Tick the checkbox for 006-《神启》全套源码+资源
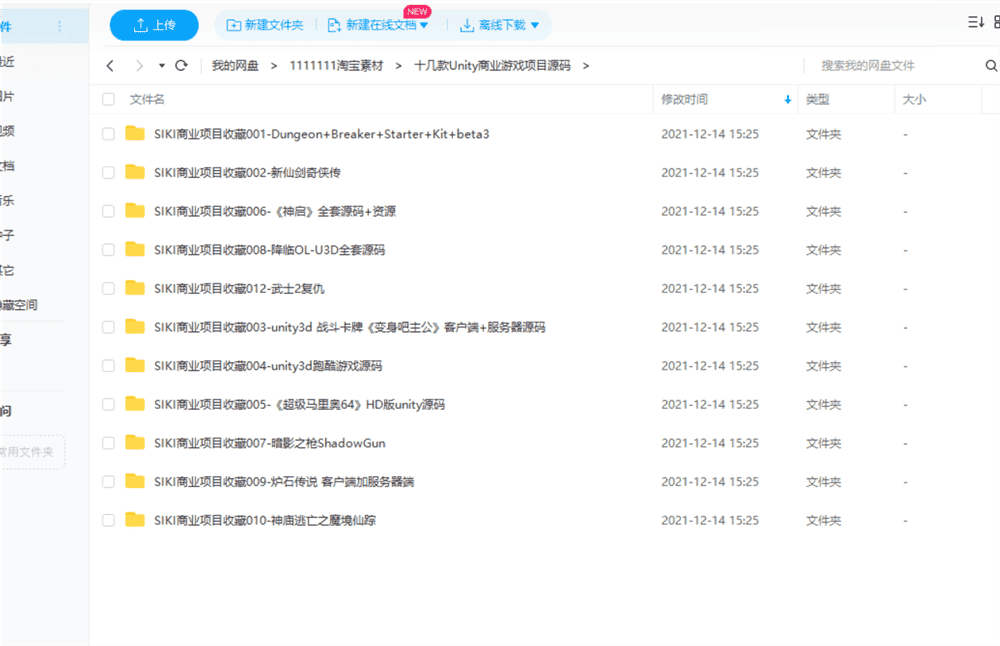The height and width of the screenshot is (646, 1000). coord(108,211)
